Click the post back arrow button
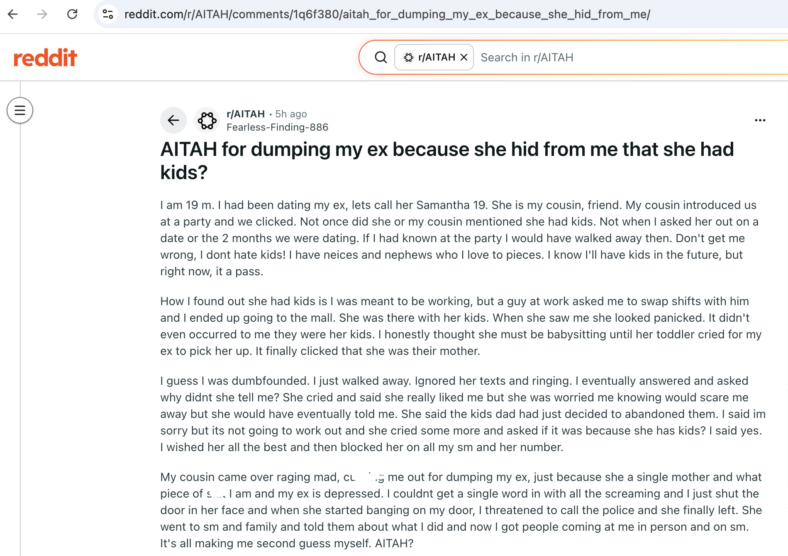 coord(173,120)
